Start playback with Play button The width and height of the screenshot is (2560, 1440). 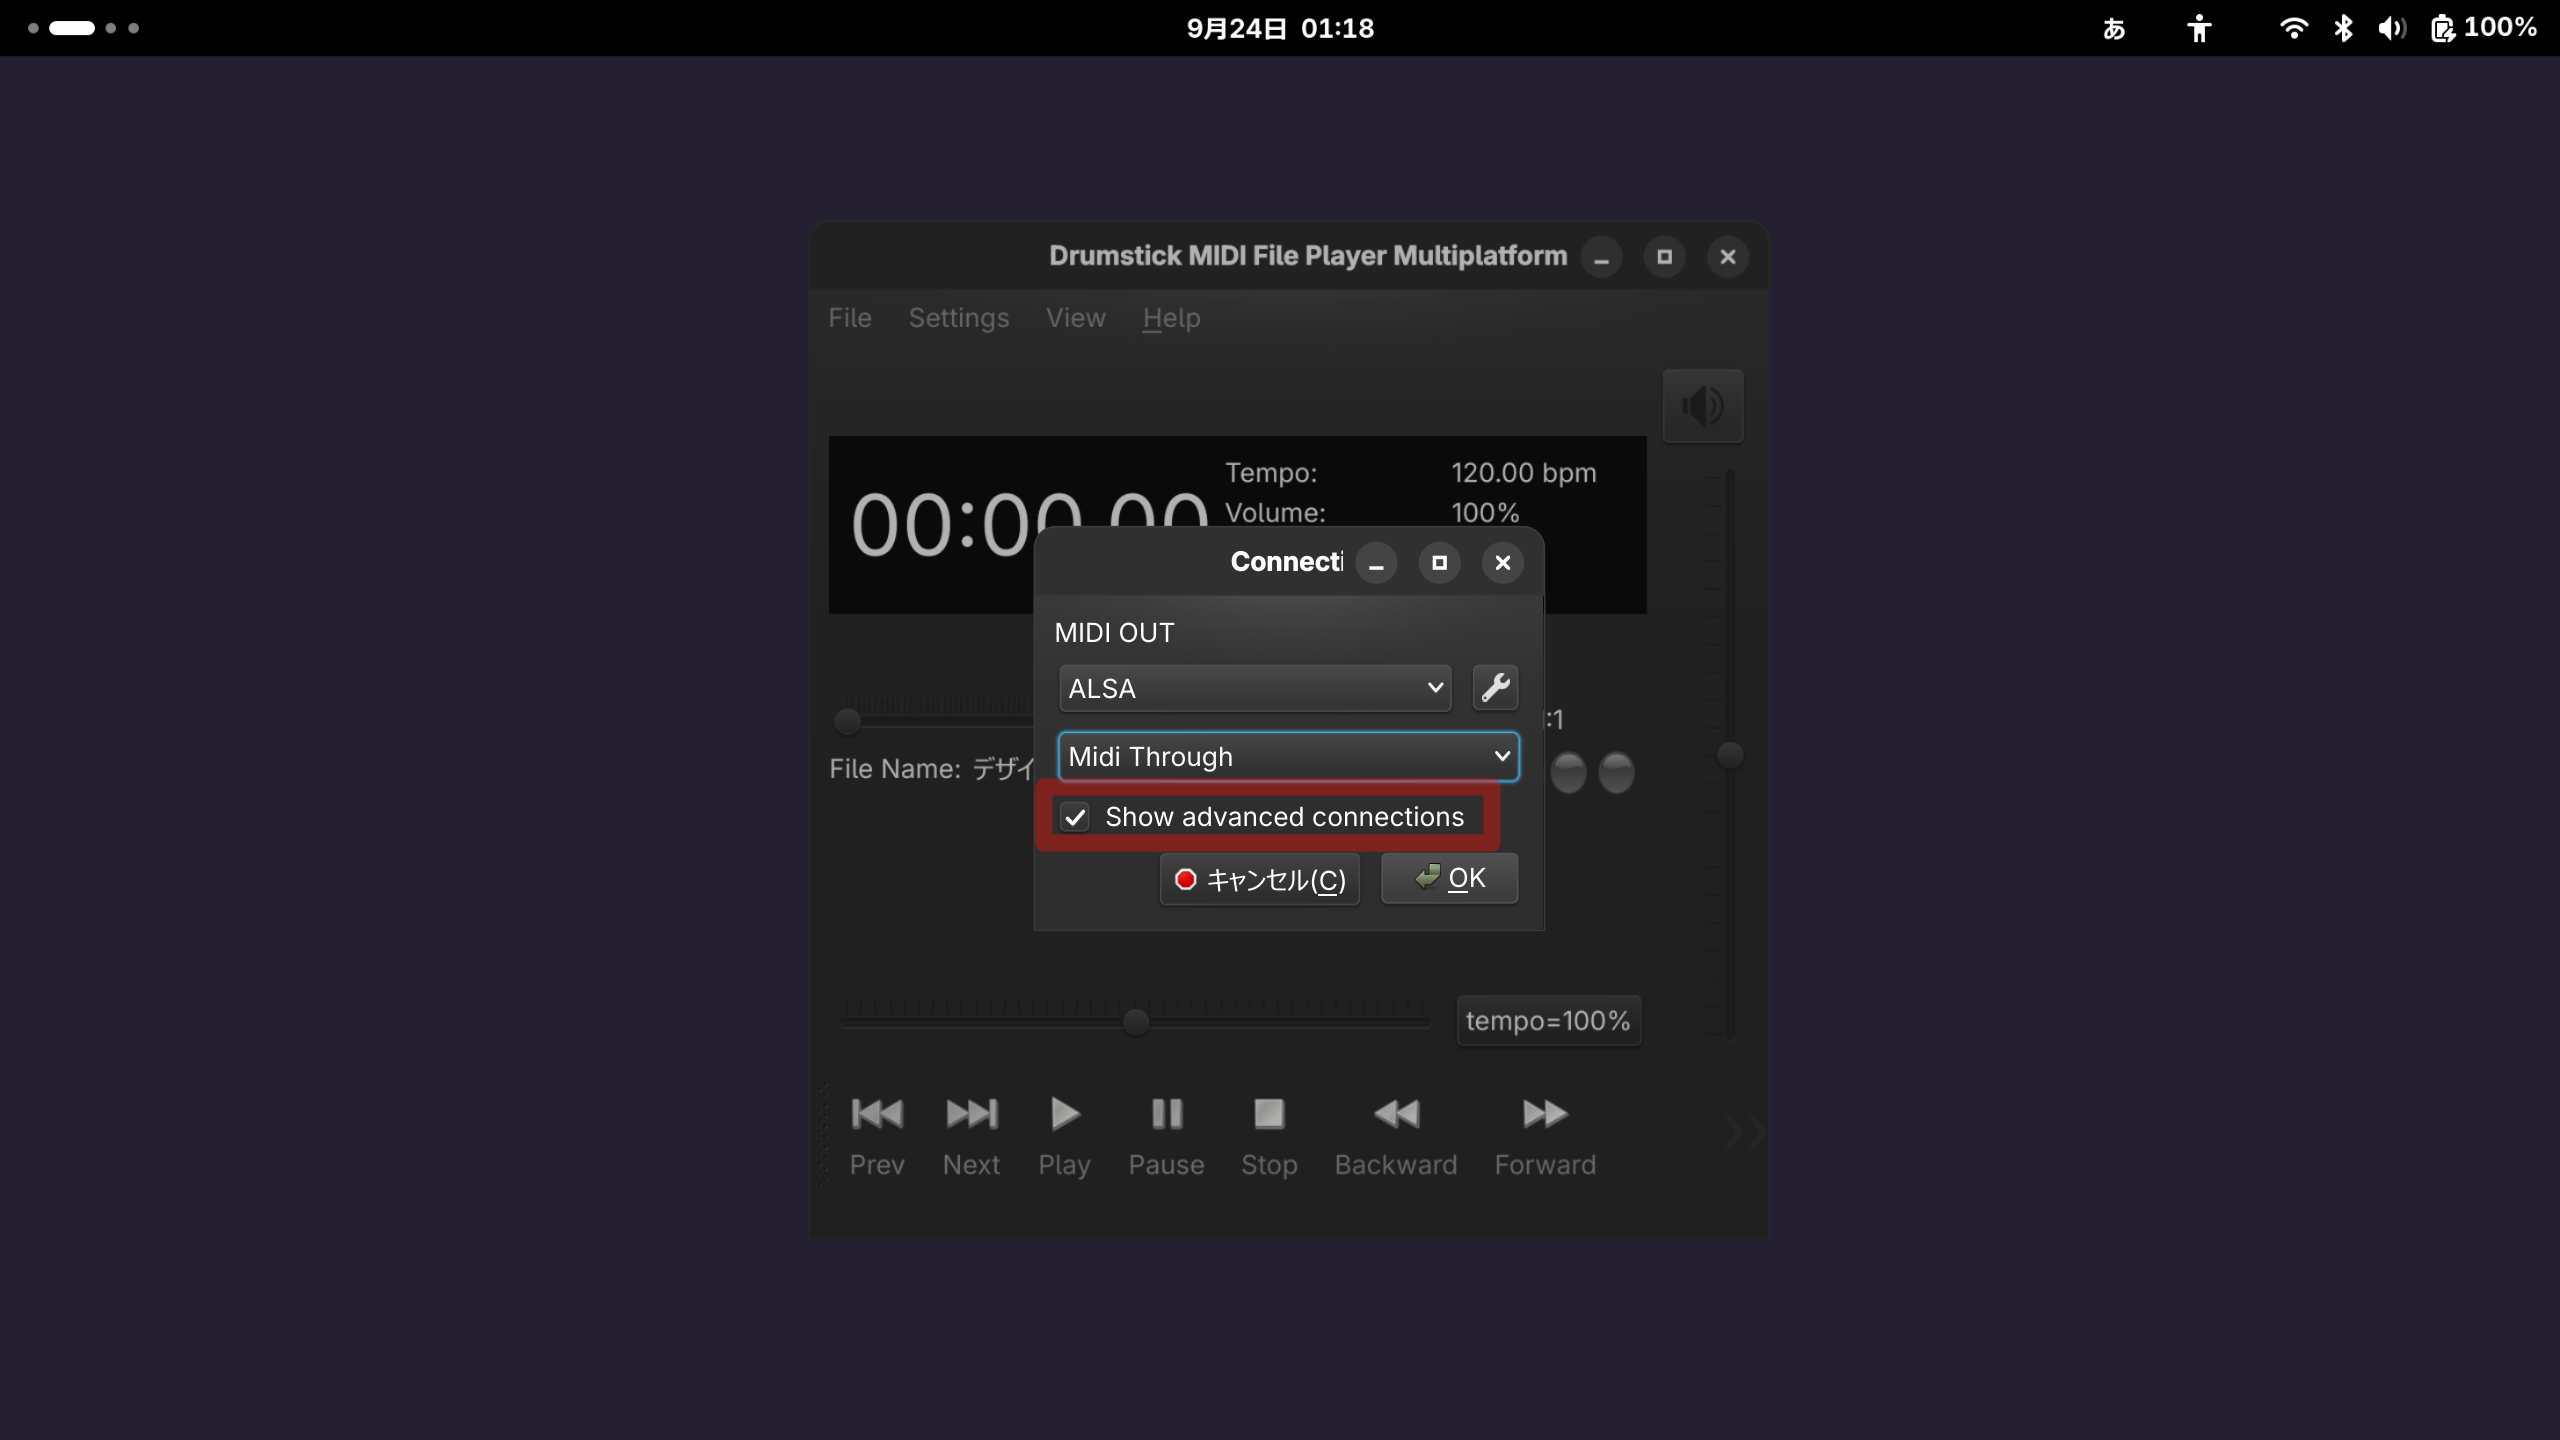[1064, 1137]
